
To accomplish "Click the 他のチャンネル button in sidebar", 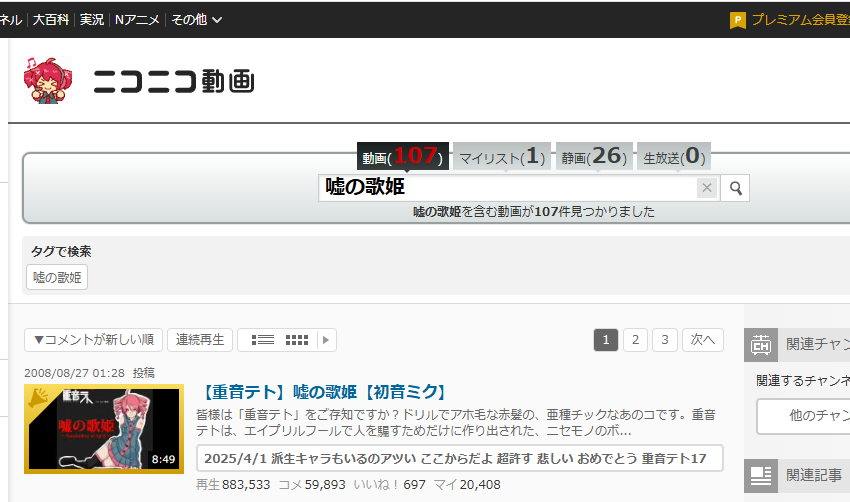I will pos(803,416).
